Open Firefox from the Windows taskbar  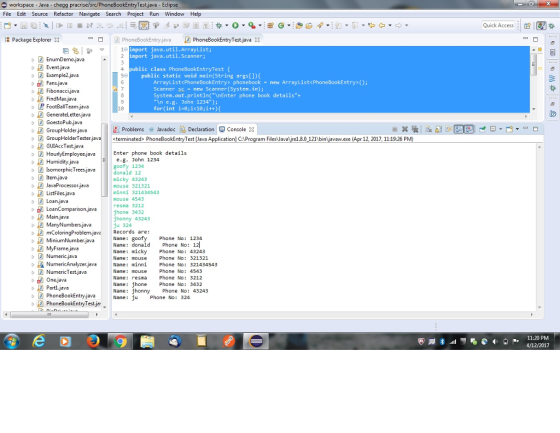tap(93, 342)
